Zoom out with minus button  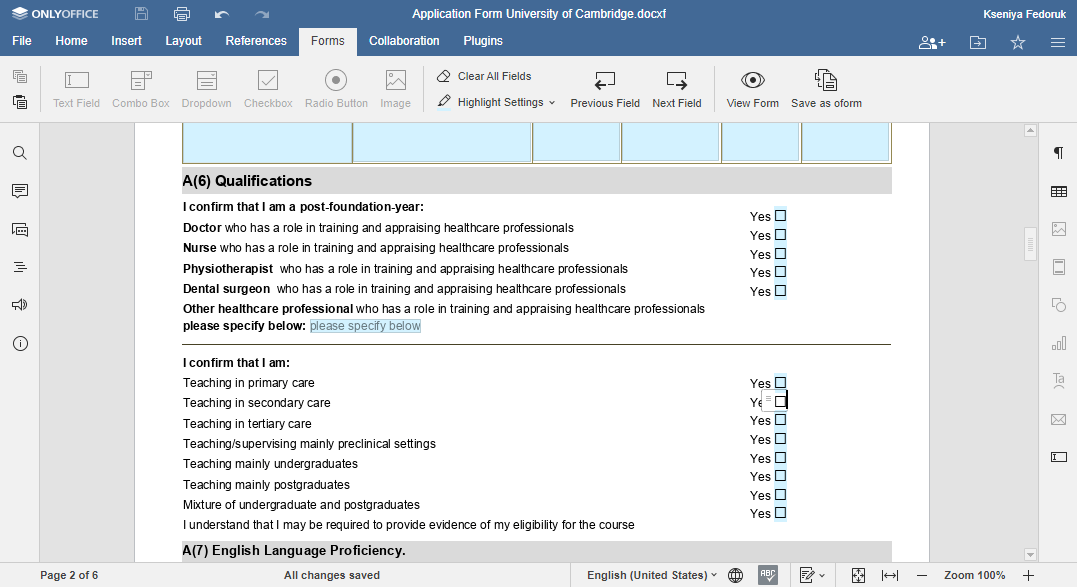click(922, 575)
